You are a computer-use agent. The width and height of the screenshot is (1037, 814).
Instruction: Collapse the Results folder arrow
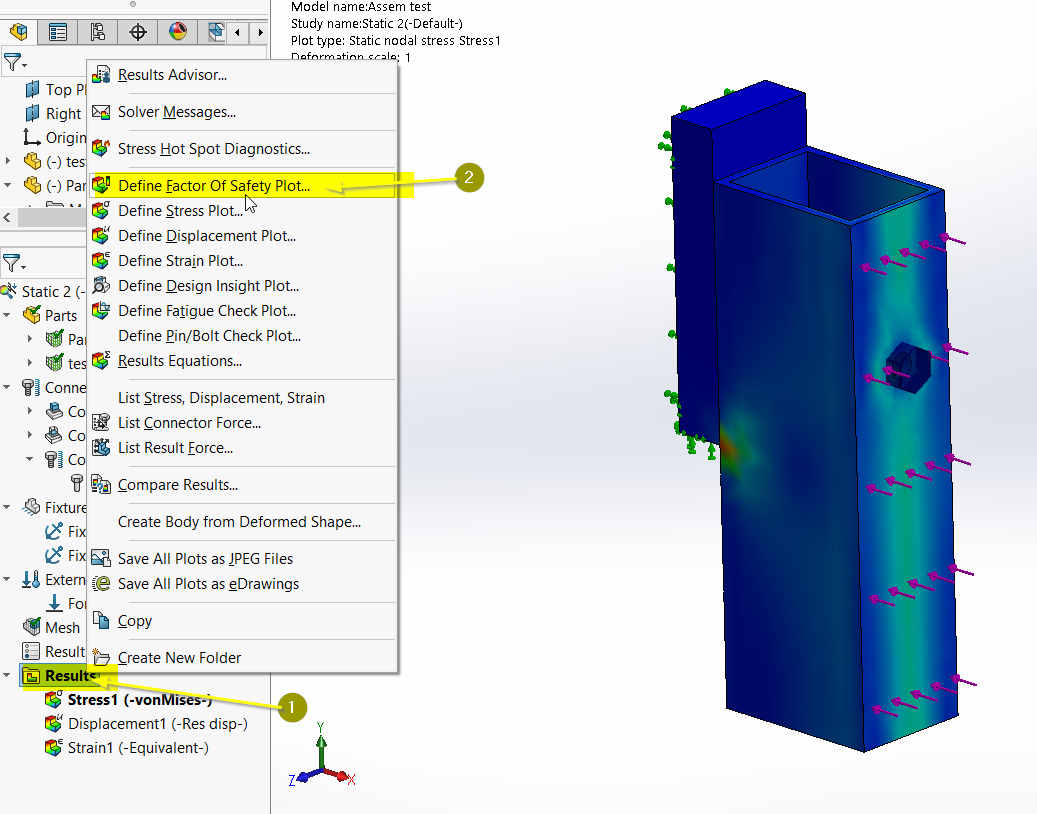point(7,676)
